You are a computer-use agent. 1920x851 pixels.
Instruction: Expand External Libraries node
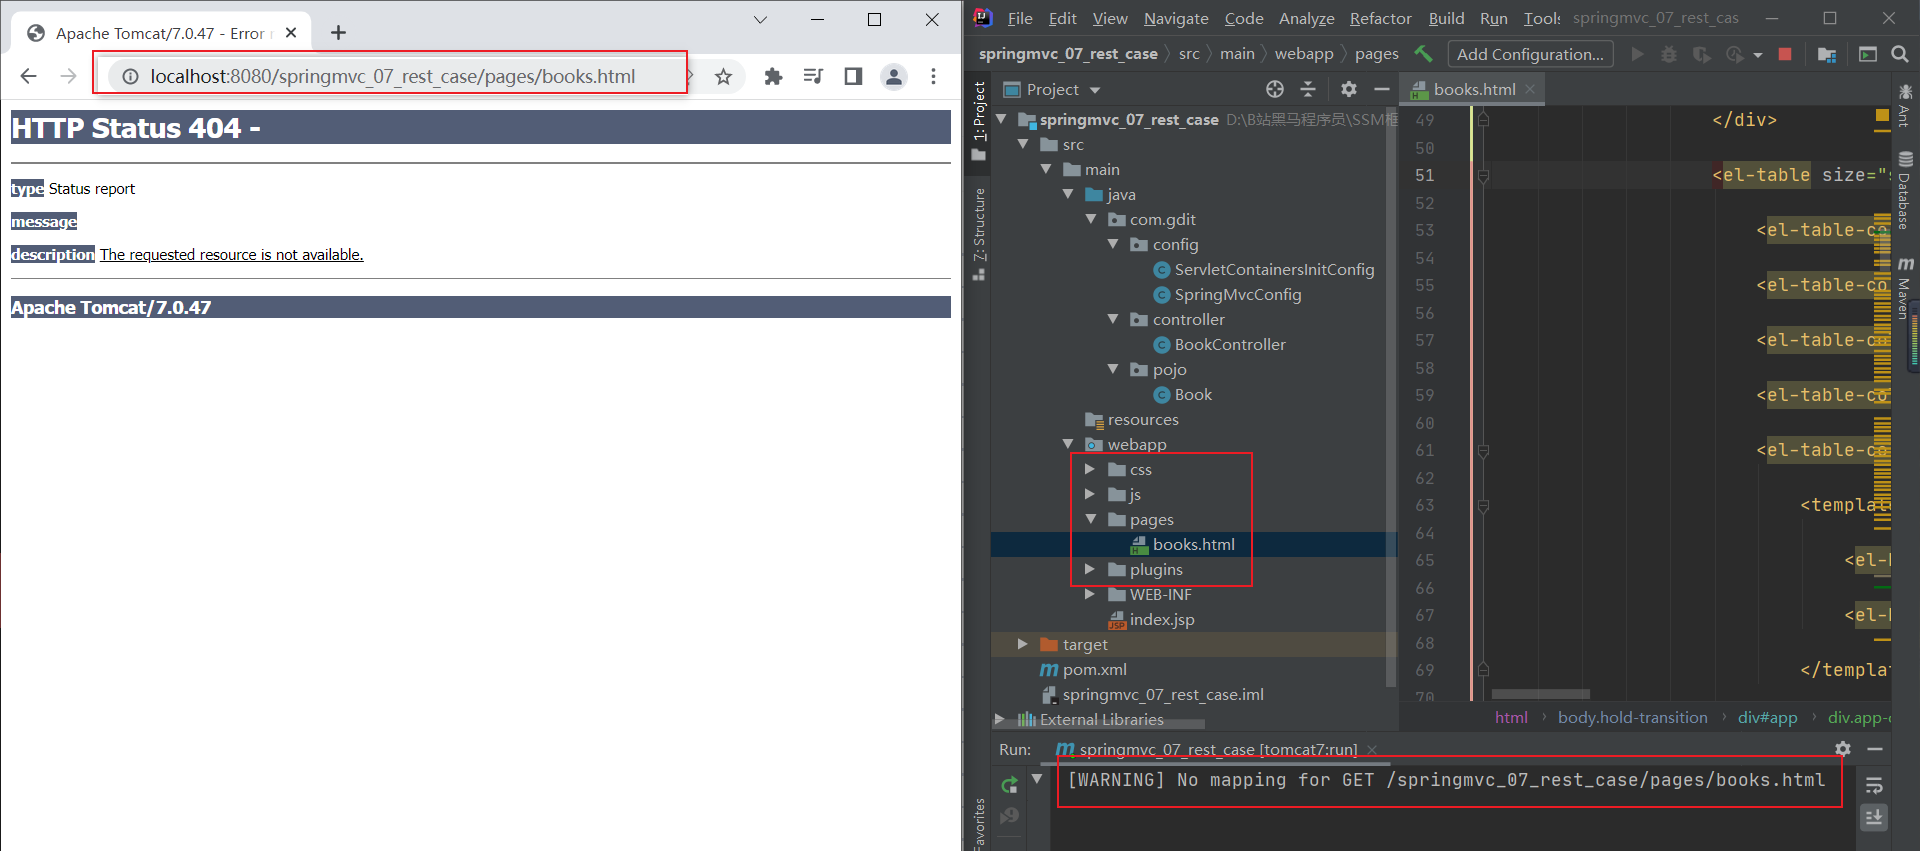(x=999, y=719)
